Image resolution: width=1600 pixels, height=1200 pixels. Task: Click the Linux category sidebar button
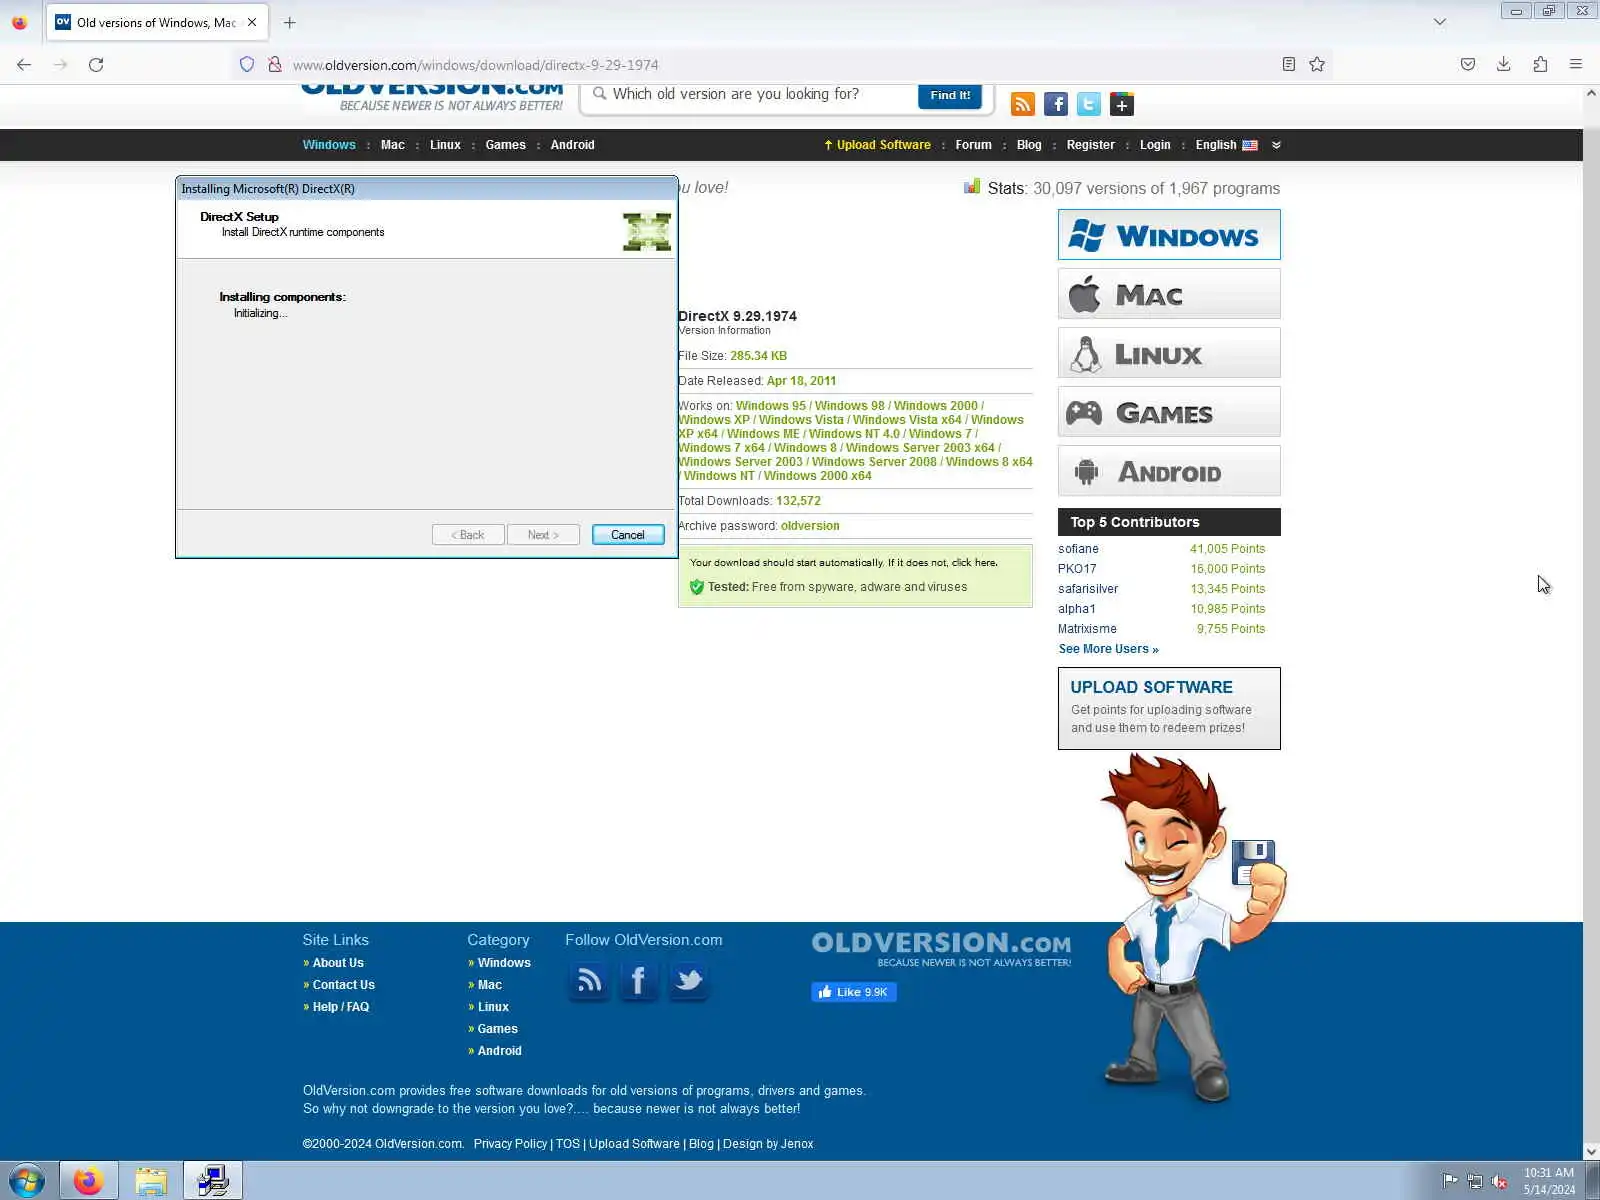click(1169, 353)
